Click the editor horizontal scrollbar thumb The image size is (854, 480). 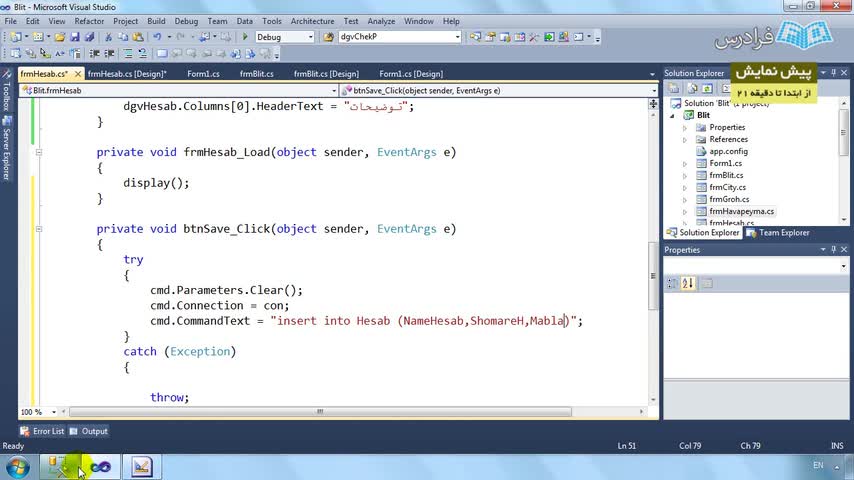320,412
